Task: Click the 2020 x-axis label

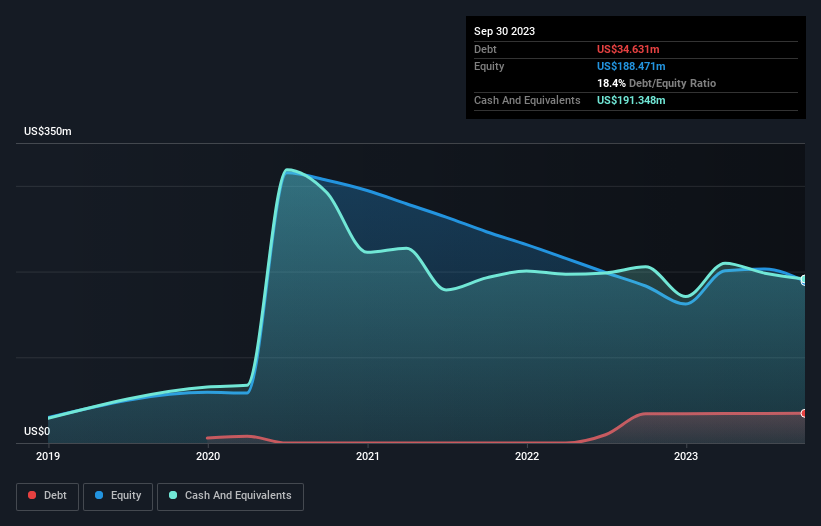Action: [208, 456]
